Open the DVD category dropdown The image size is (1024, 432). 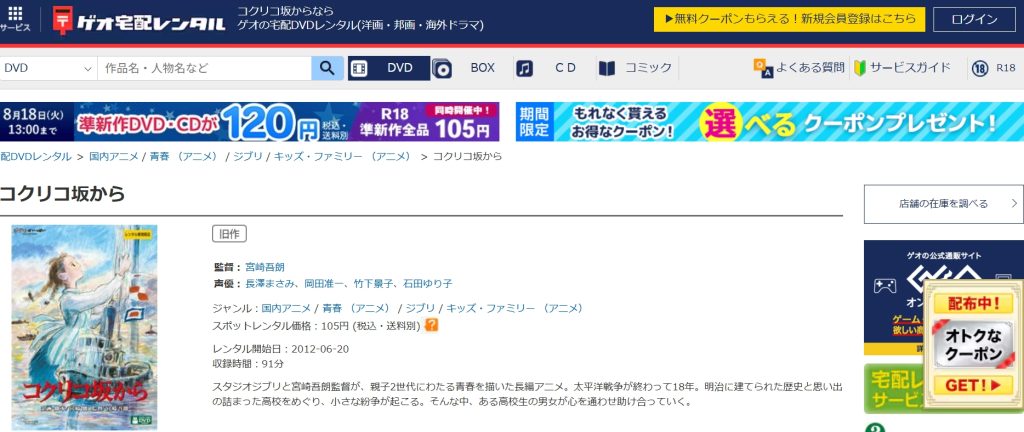[48, 68]
